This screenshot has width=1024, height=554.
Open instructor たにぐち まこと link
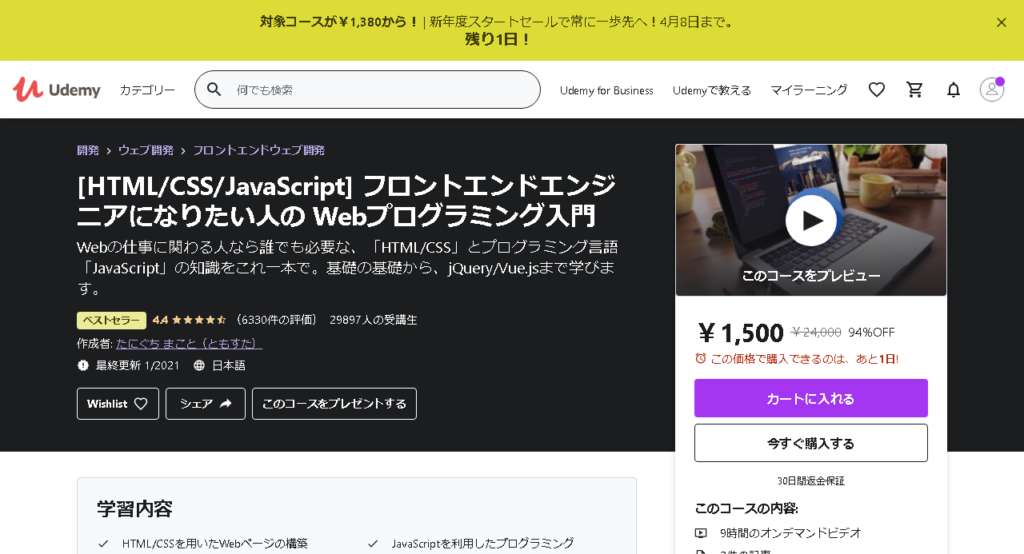pyautogui.click(x=189, y=343)
